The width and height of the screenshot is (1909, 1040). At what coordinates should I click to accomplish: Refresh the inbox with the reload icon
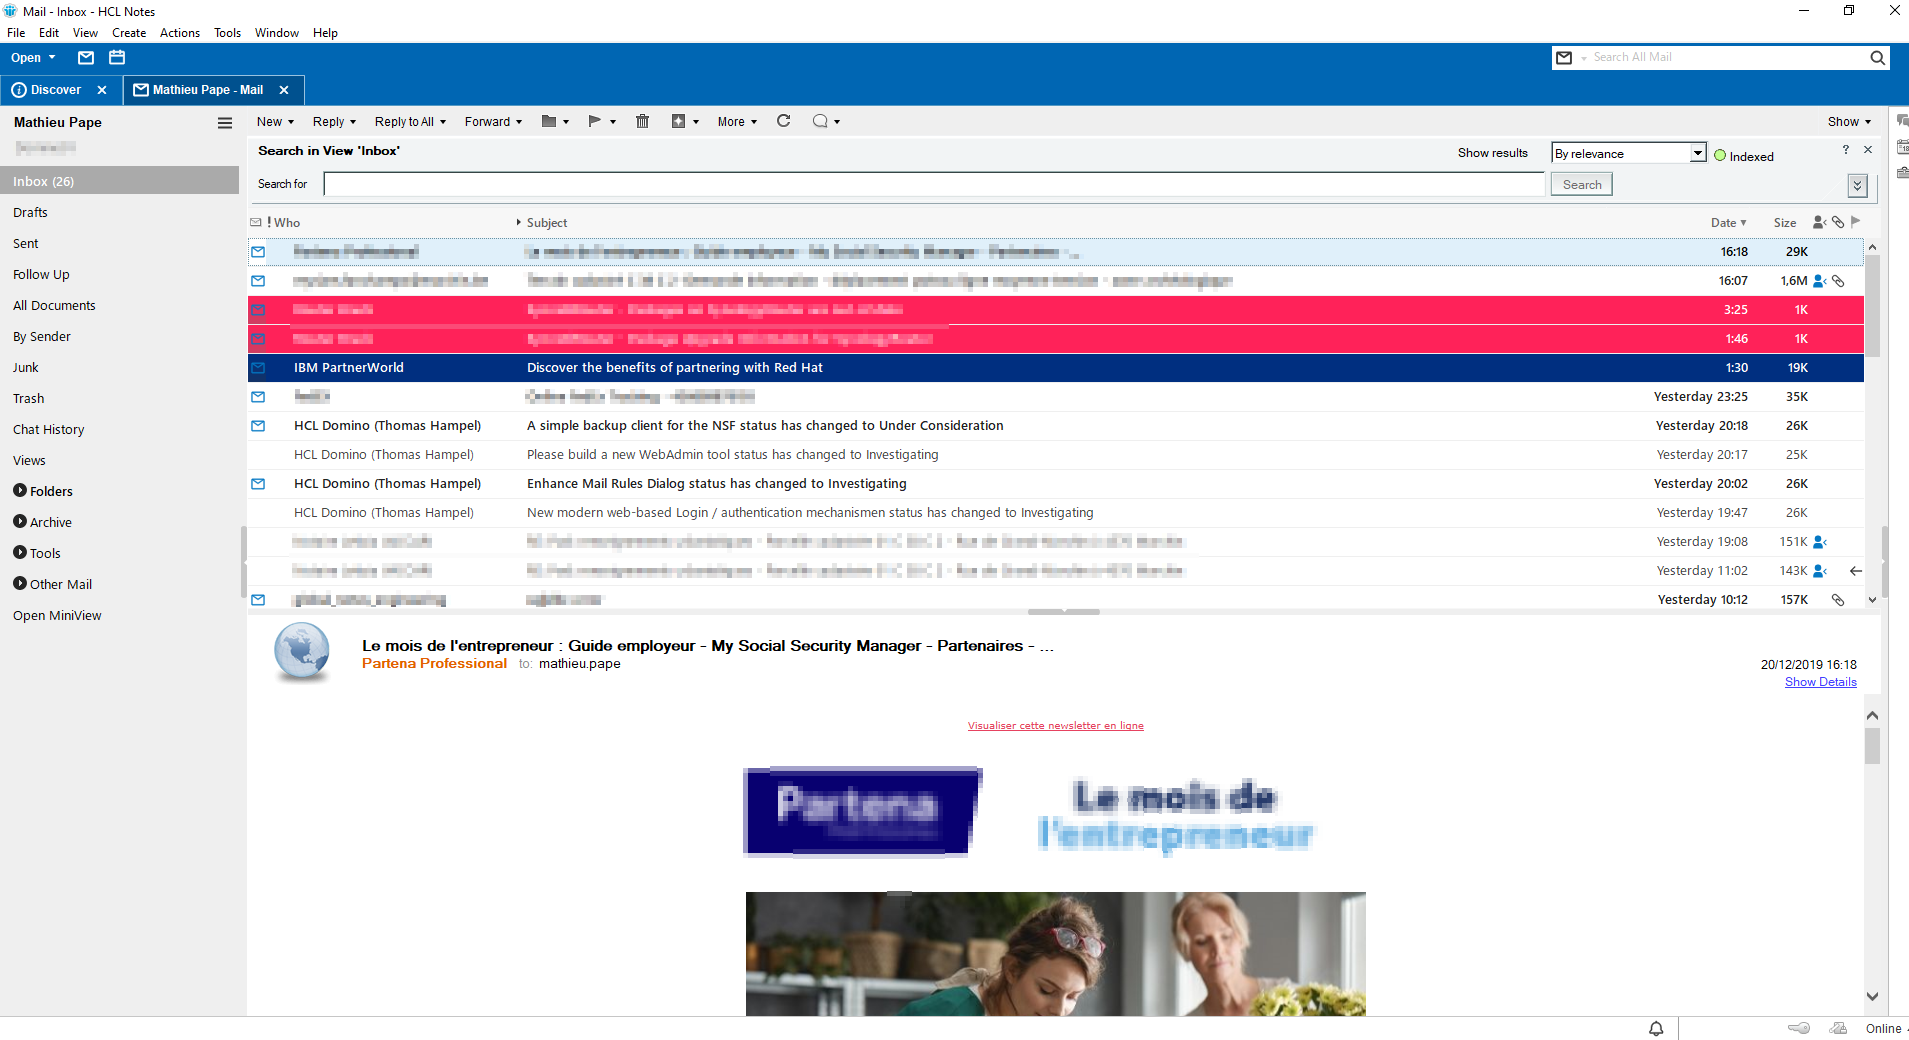(784, 121)
